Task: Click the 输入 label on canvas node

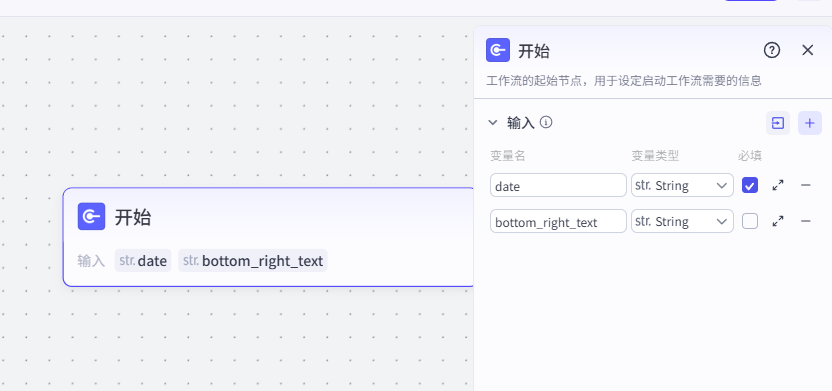Action: pyautogui.click(x=91, y=260)
